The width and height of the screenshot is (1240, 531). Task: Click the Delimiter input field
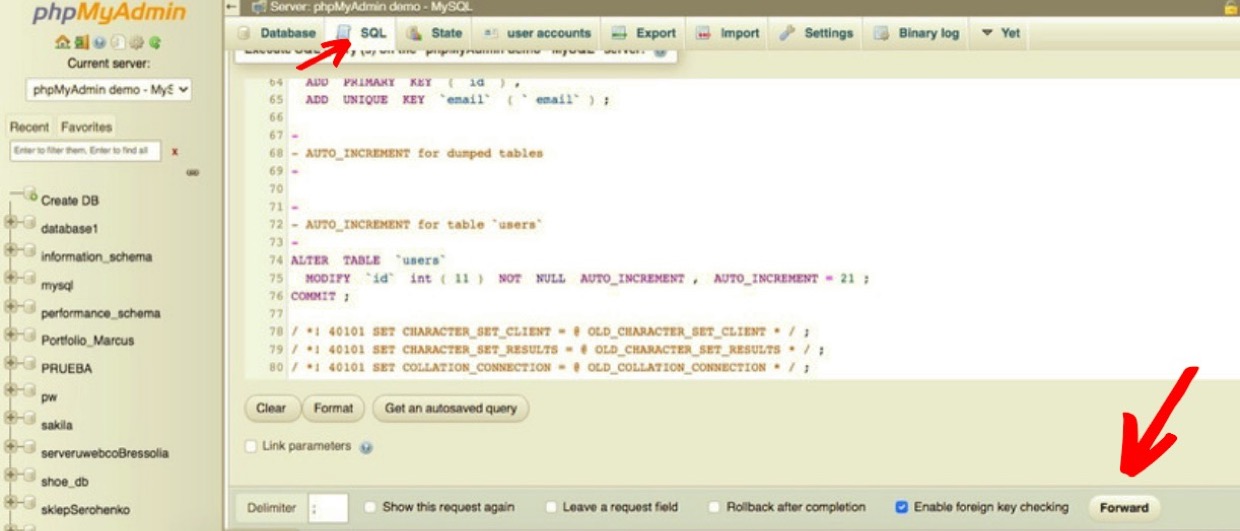(328, 507)
